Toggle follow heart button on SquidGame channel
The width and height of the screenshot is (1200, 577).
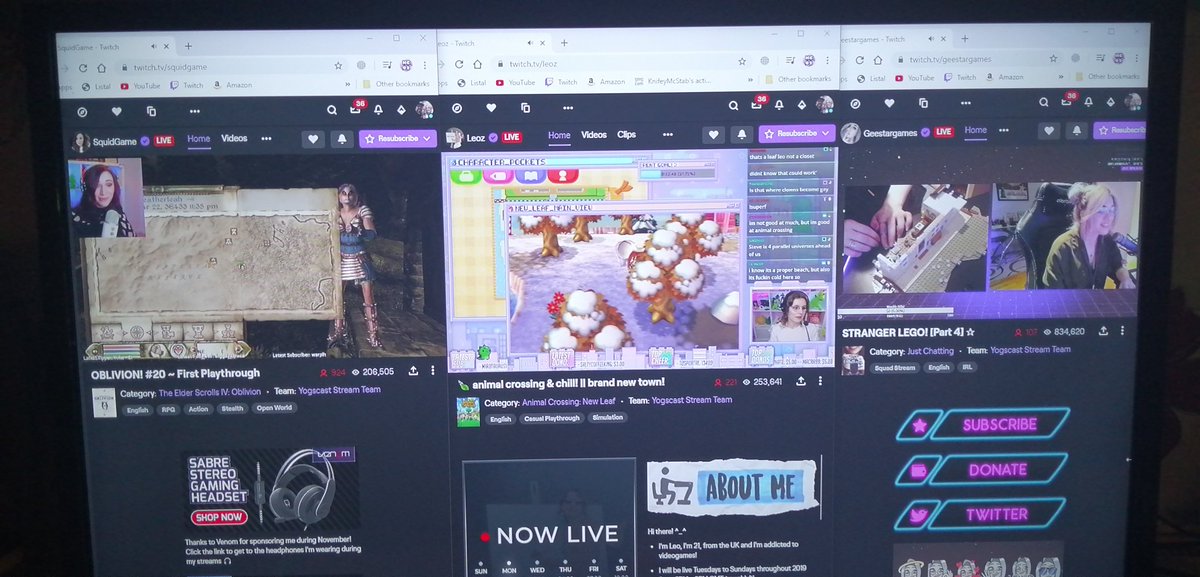312,139
